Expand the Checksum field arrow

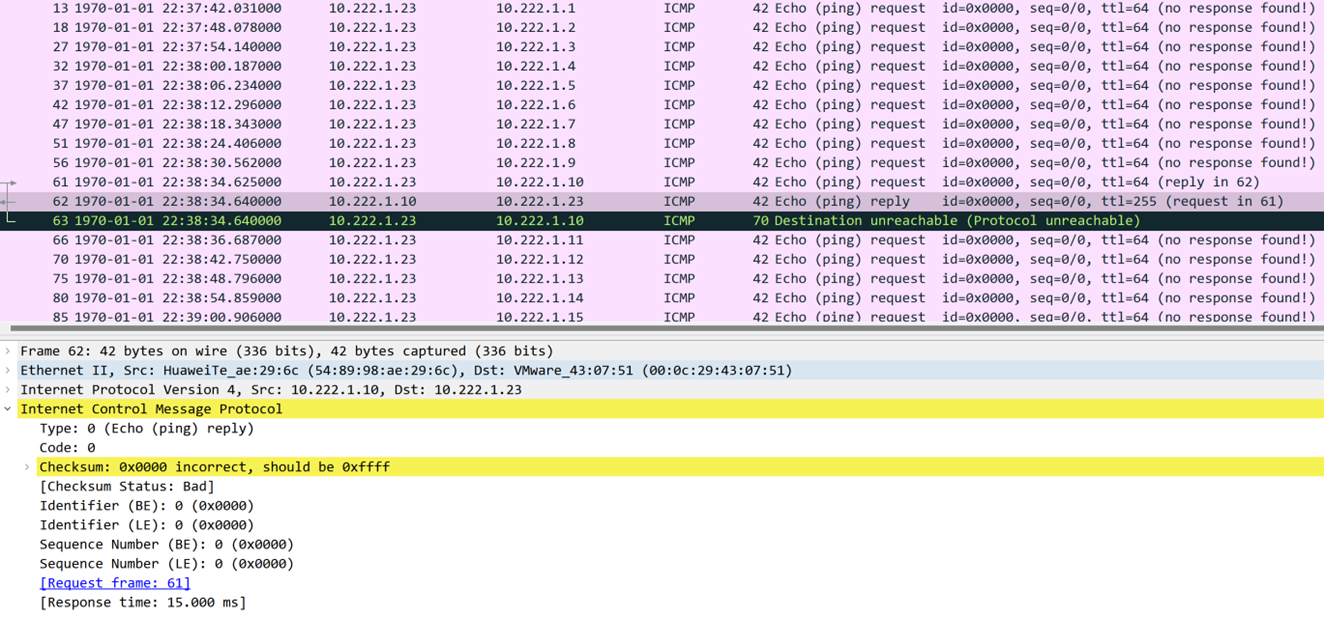[x=28, y=467]
